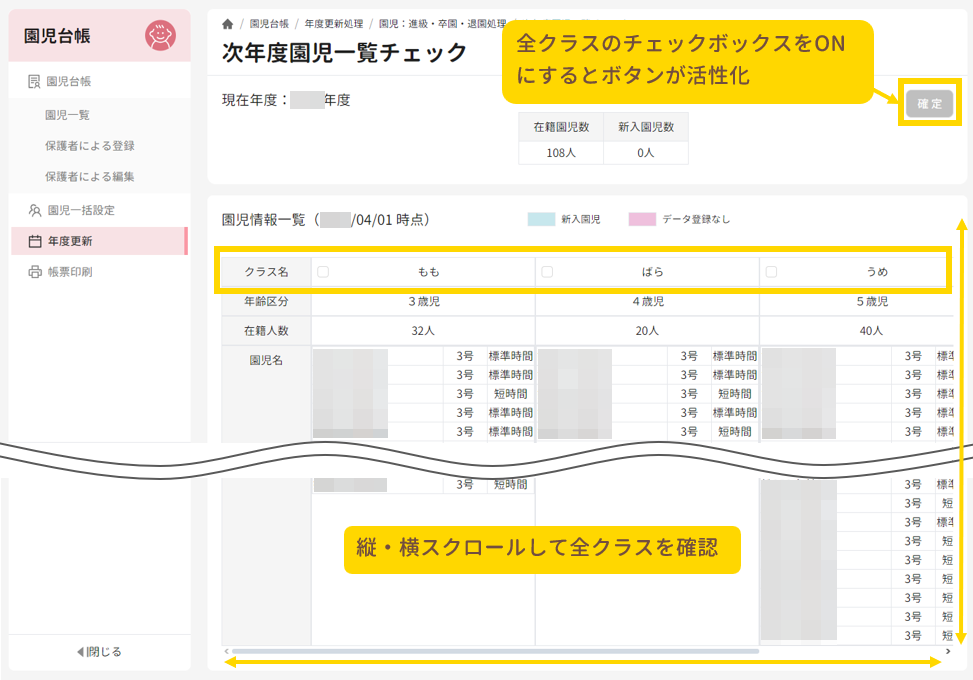Click the home icon in breadcrumb

tap(228, 23)
